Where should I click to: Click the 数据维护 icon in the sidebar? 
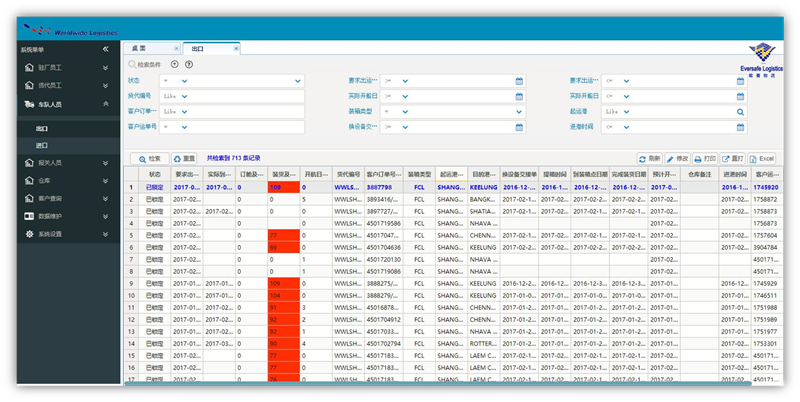tap(29, 216)
